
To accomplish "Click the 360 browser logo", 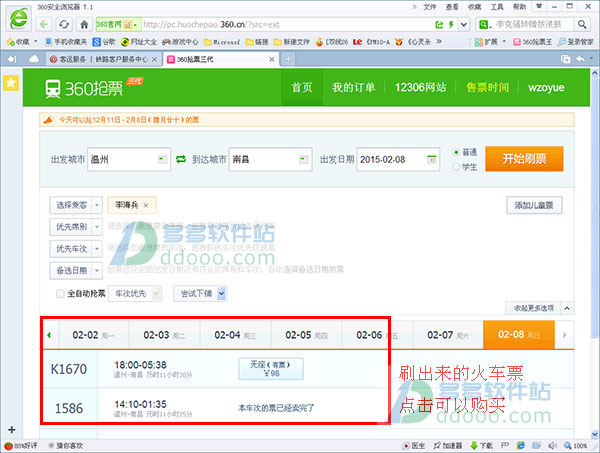I will [19, 18].
